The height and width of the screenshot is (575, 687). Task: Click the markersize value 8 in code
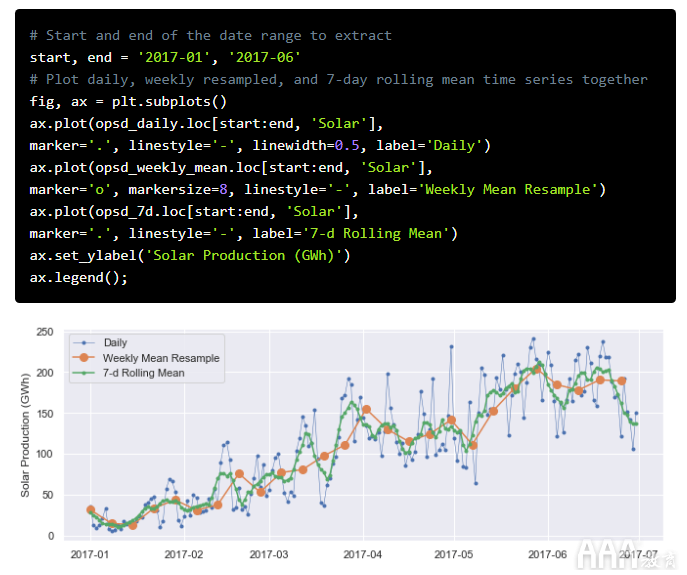point(223,189)
